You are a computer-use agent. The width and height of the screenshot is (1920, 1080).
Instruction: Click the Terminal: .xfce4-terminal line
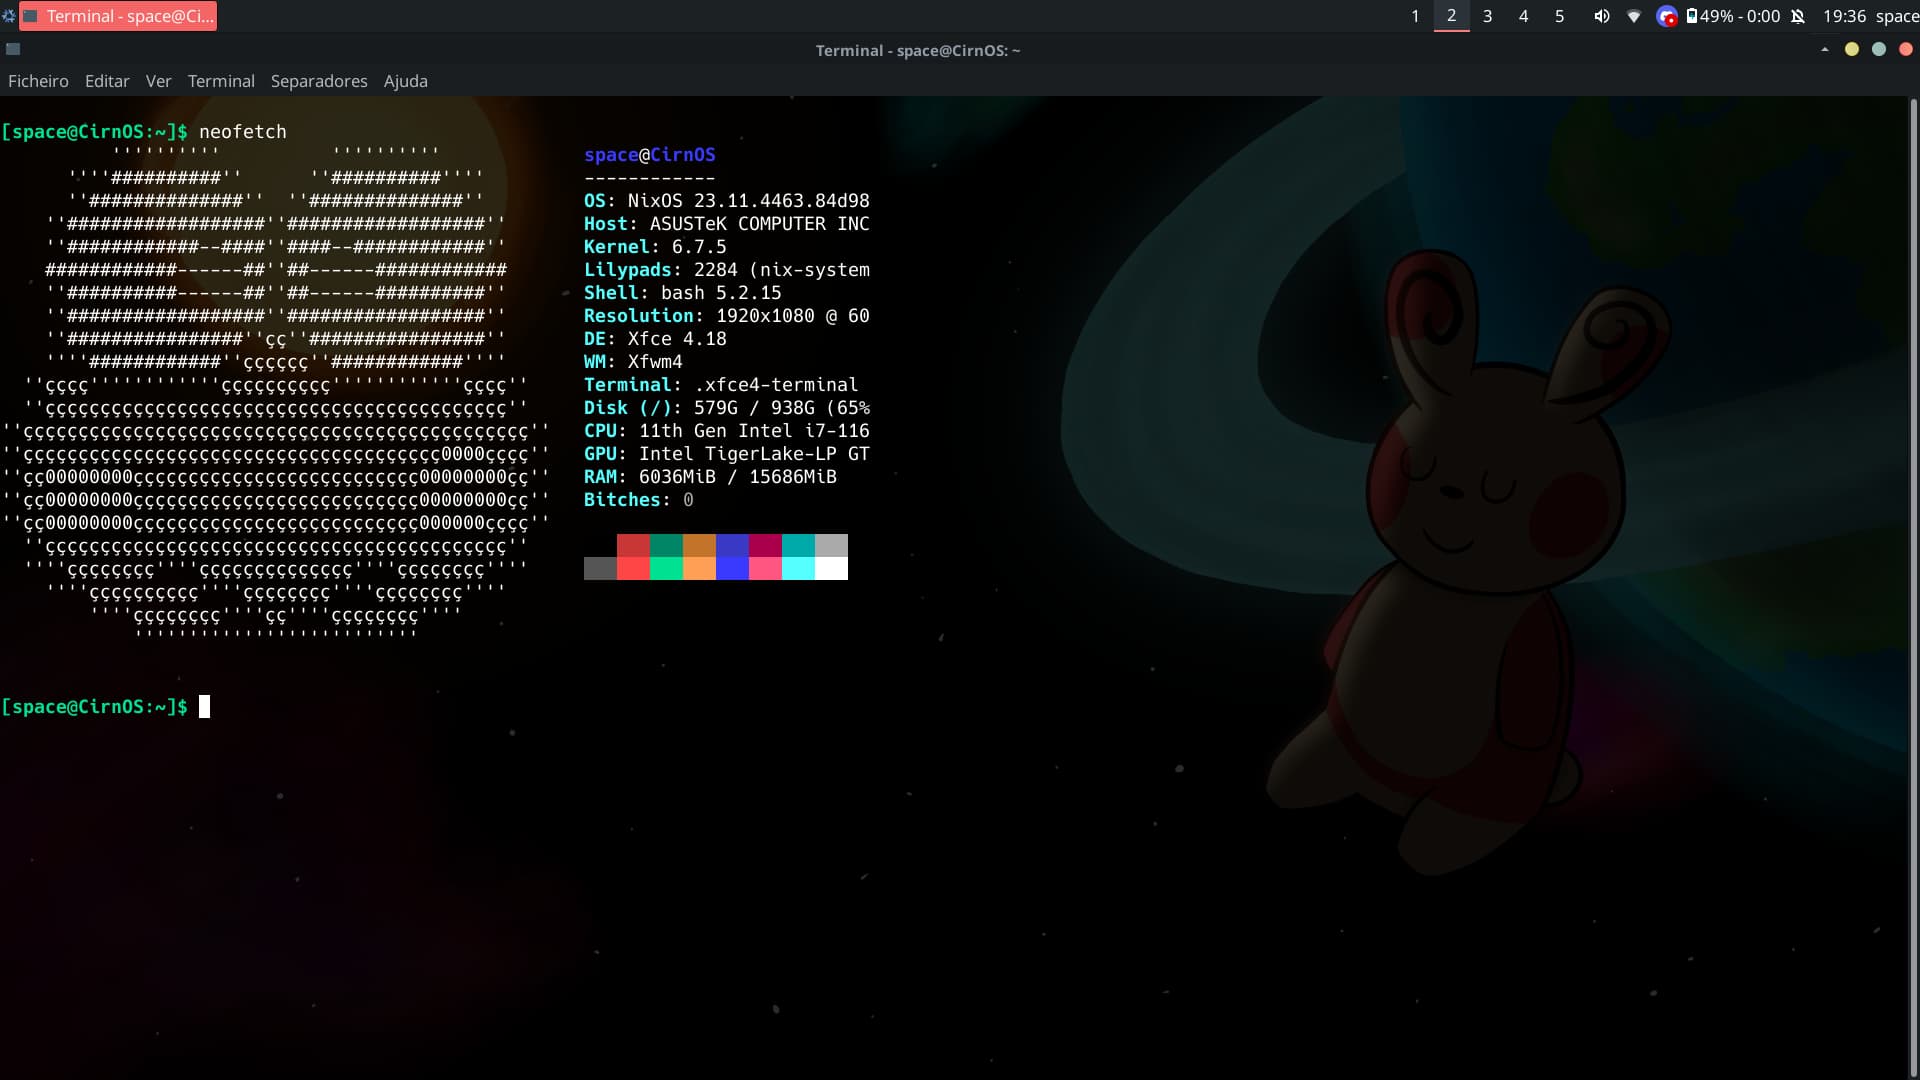[x=721, y=385]
